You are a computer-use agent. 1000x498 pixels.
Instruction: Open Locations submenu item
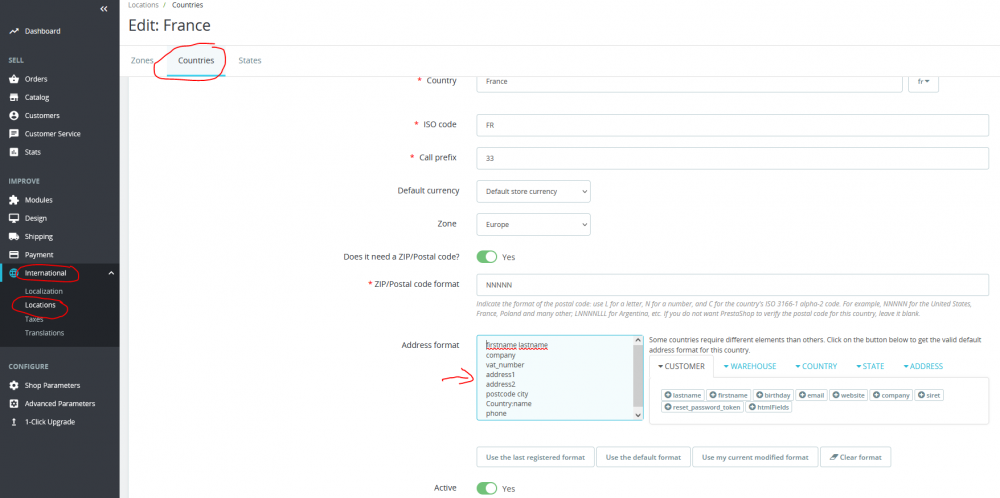40,305
